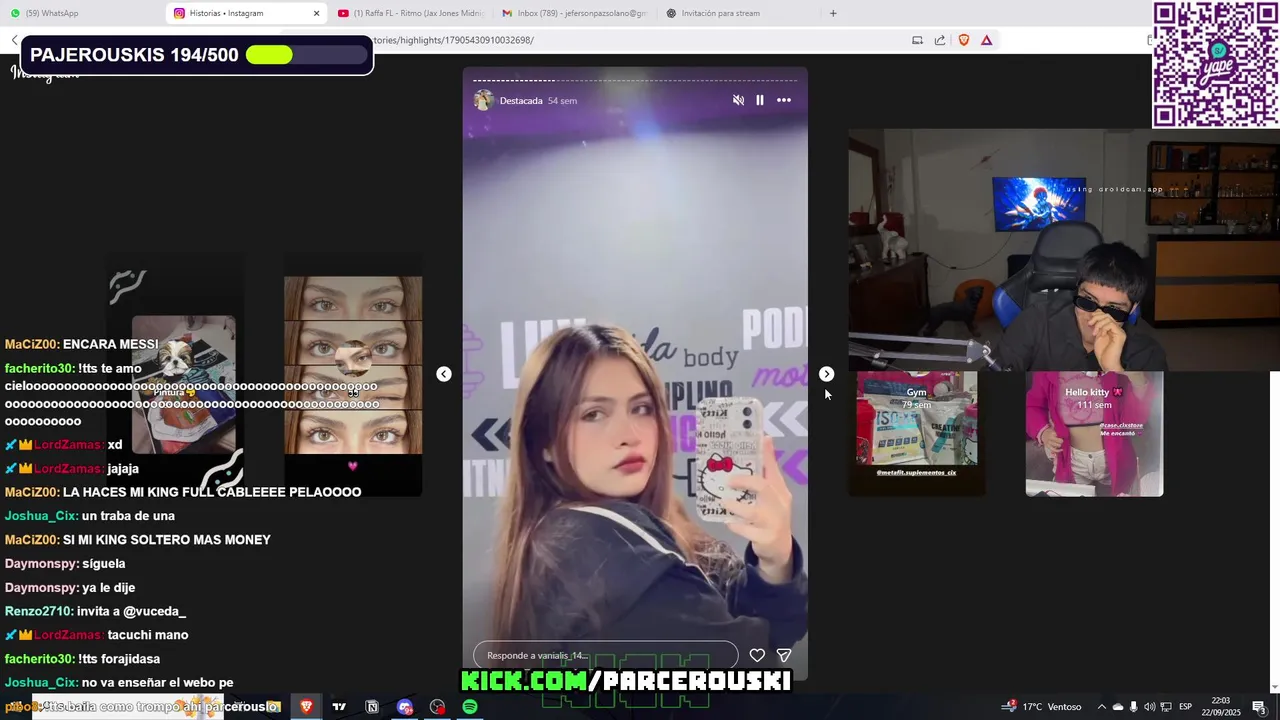Expand the system tray hidden icons chevron
1280x720 pixels.
(1102, 707)
